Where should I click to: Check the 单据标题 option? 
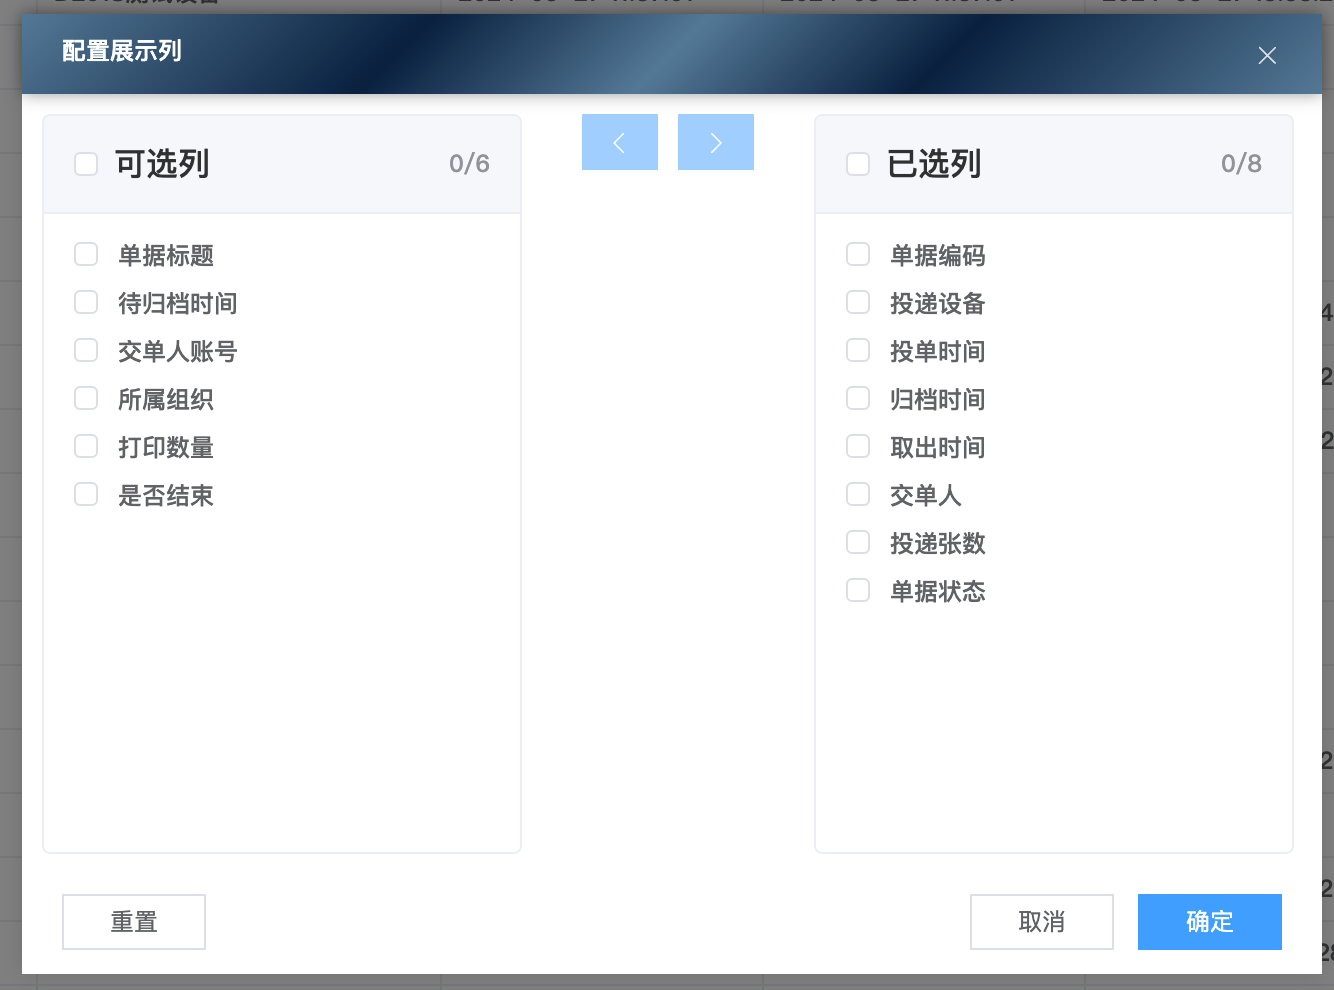86,255
